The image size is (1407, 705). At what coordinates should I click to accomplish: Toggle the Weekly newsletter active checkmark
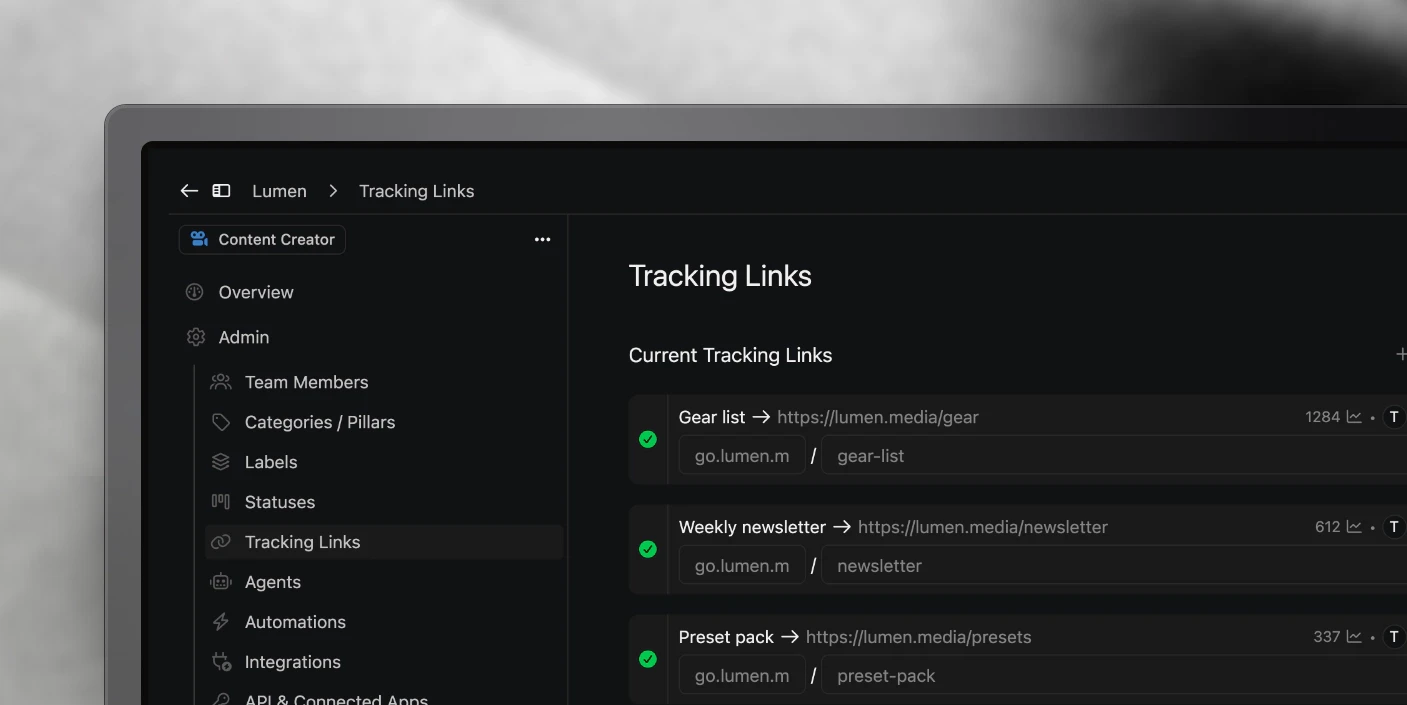click(648, 549)
